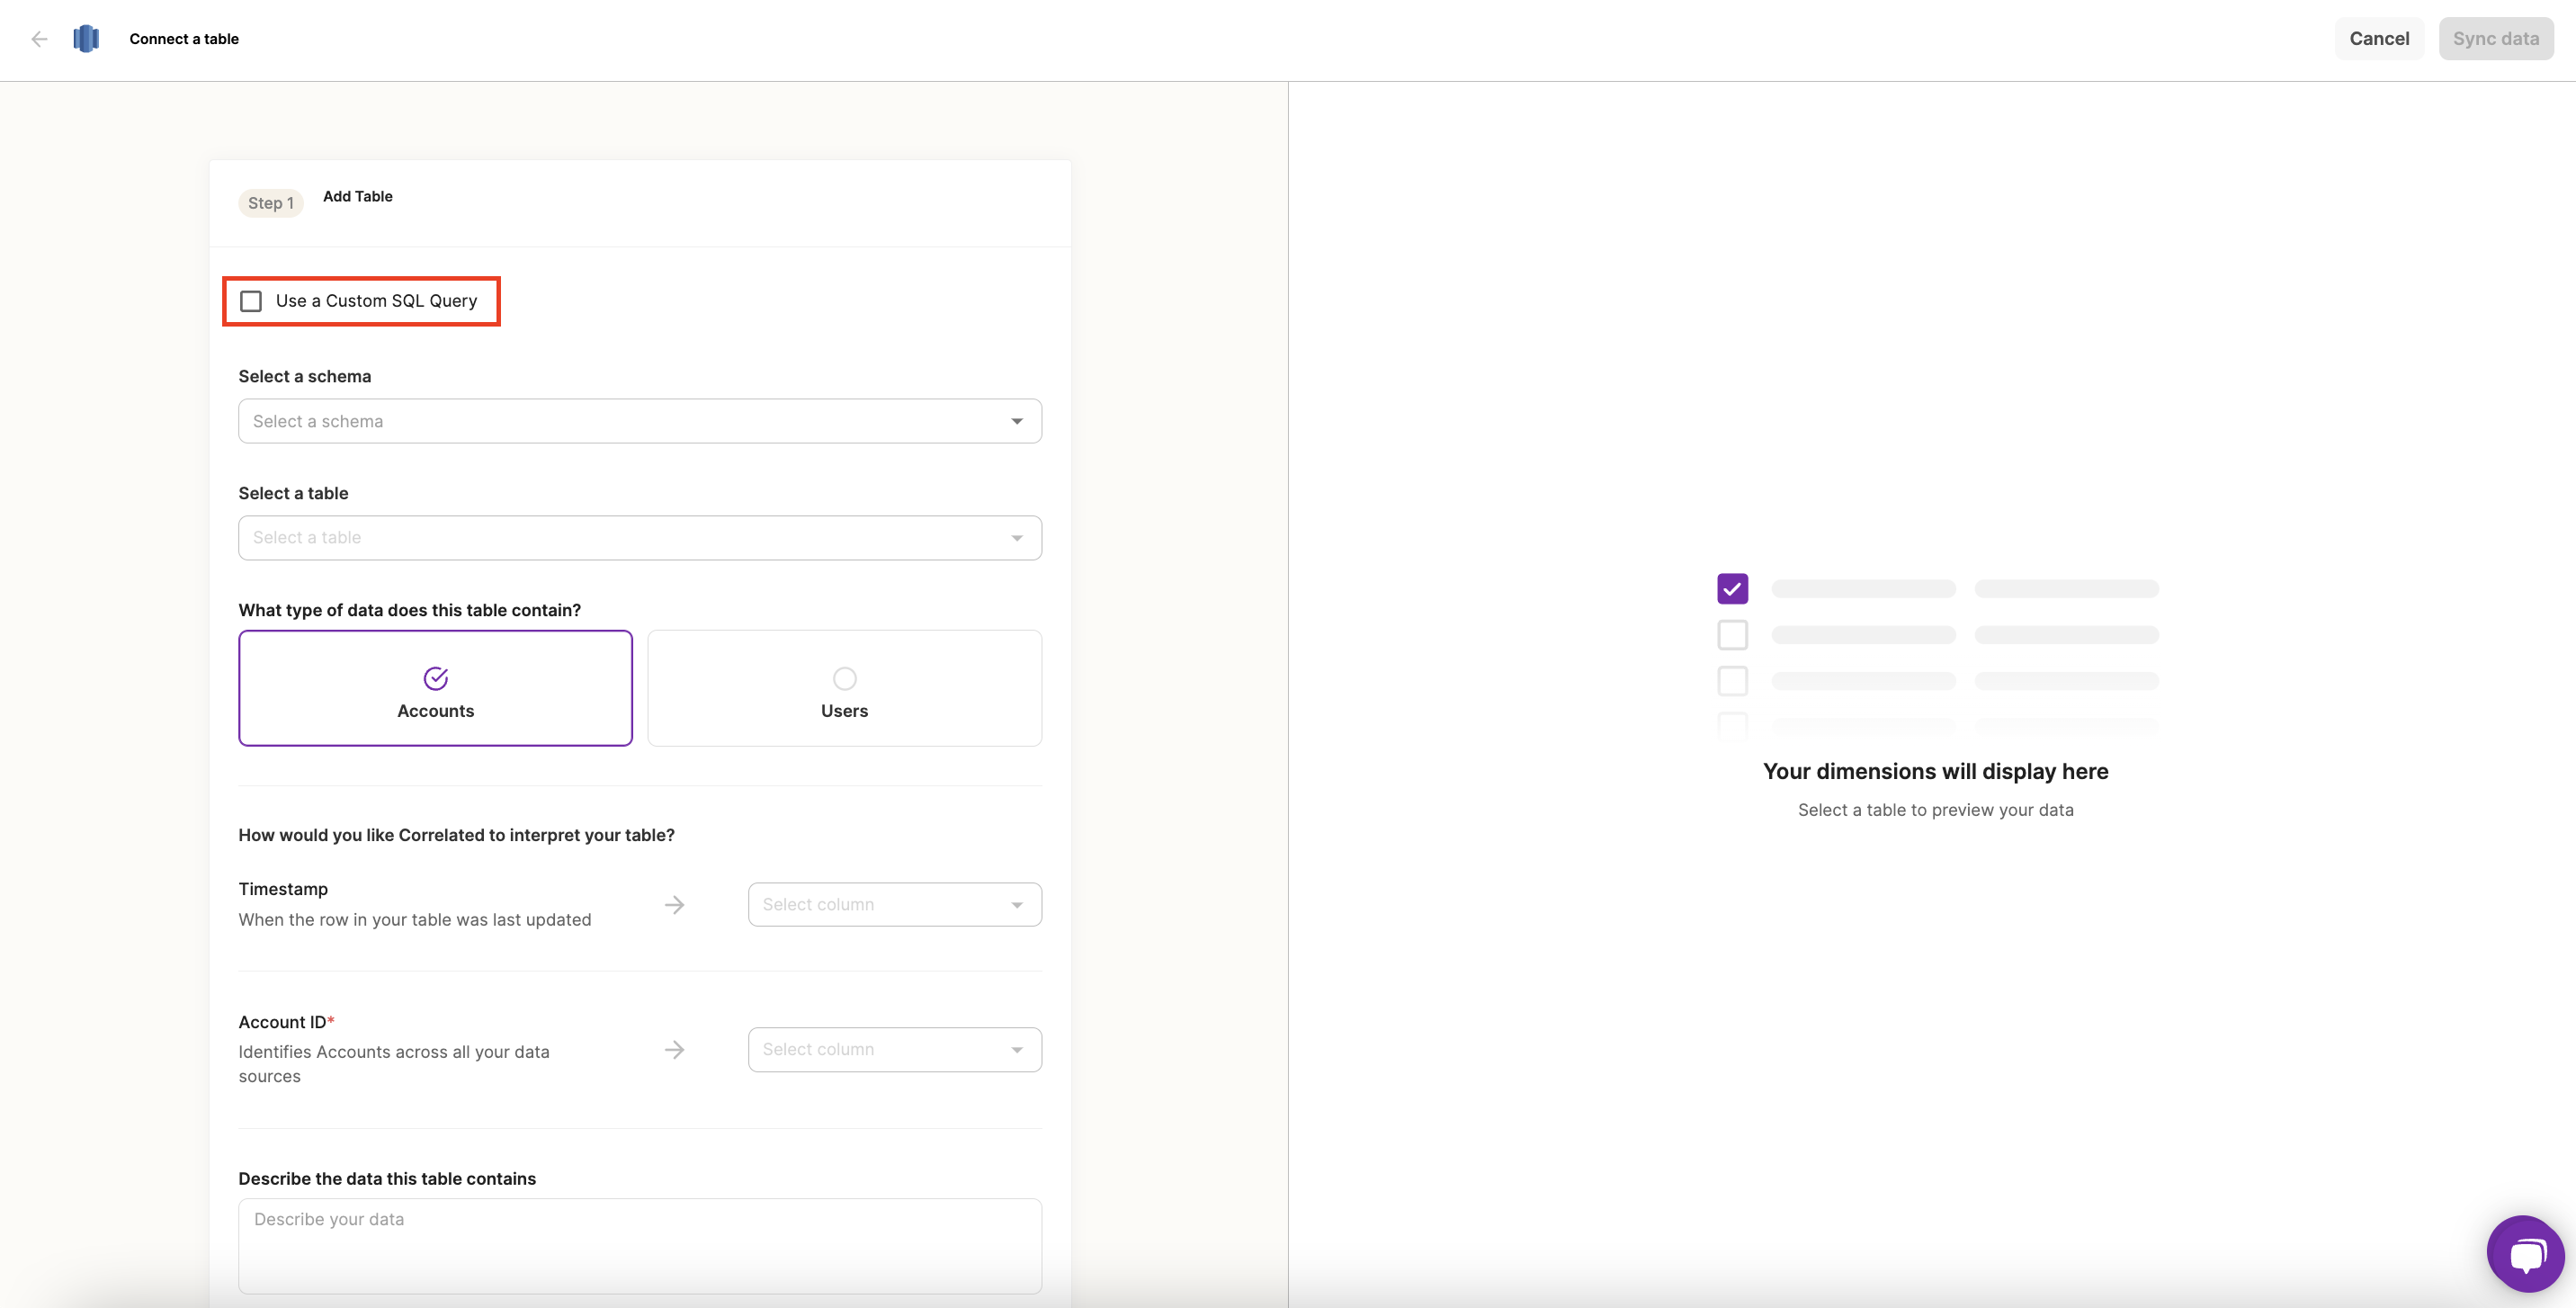The image size is (2576, 1308).
Task: Open the chat support bubble
Action: click(x=2524, y=1253)
